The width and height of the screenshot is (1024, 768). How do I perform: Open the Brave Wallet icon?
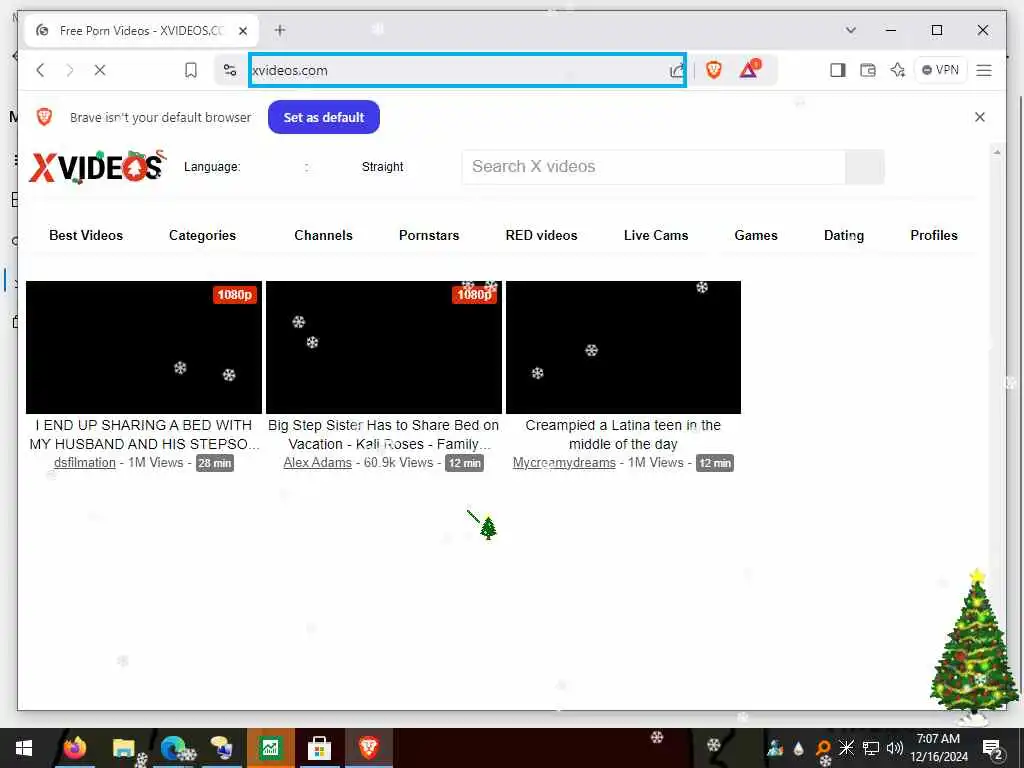868,70
